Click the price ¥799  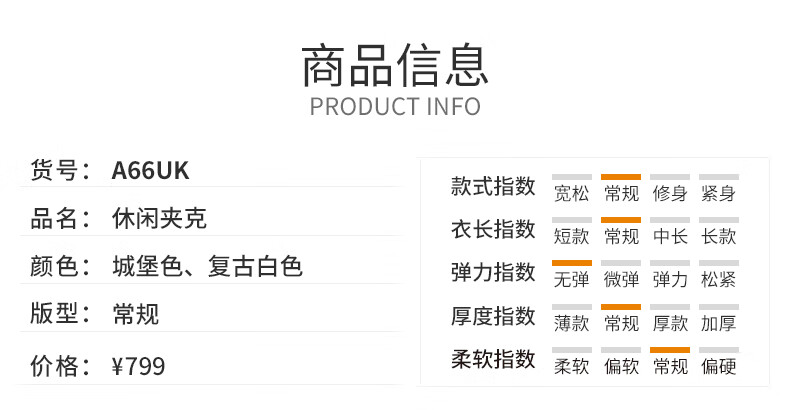pyautogui.click(x=138, y=367)
